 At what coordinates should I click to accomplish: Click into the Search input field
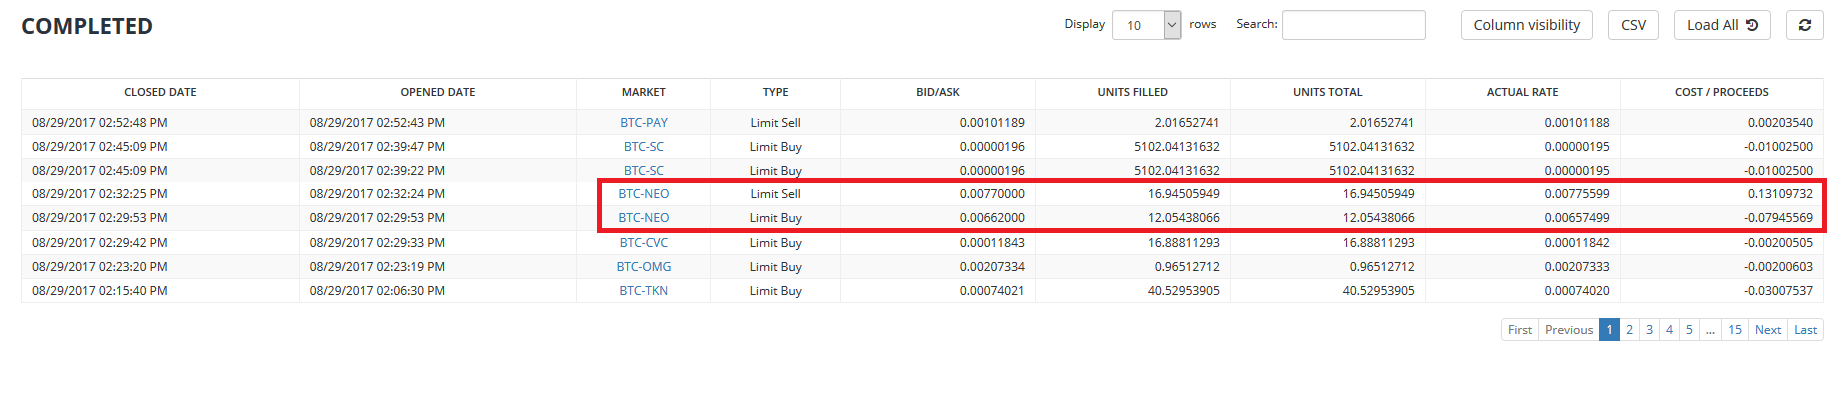(1354, 25)
